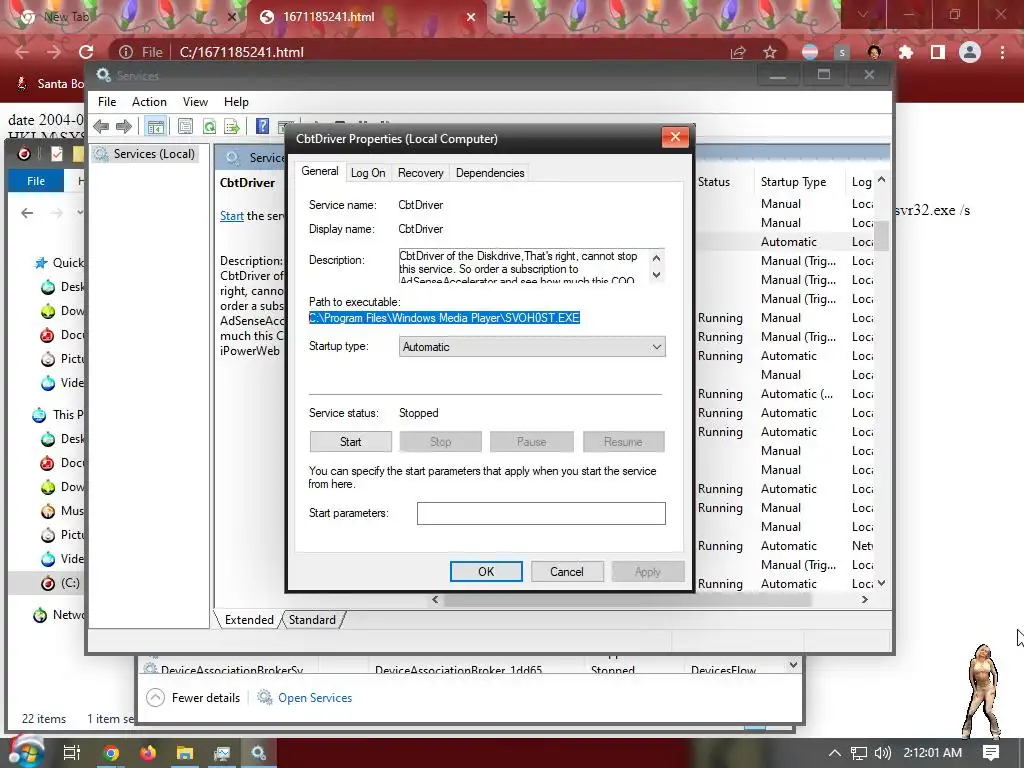Click the Refresh icon in Services toolbar
1024x768 pixels.
tap(209, 126)
